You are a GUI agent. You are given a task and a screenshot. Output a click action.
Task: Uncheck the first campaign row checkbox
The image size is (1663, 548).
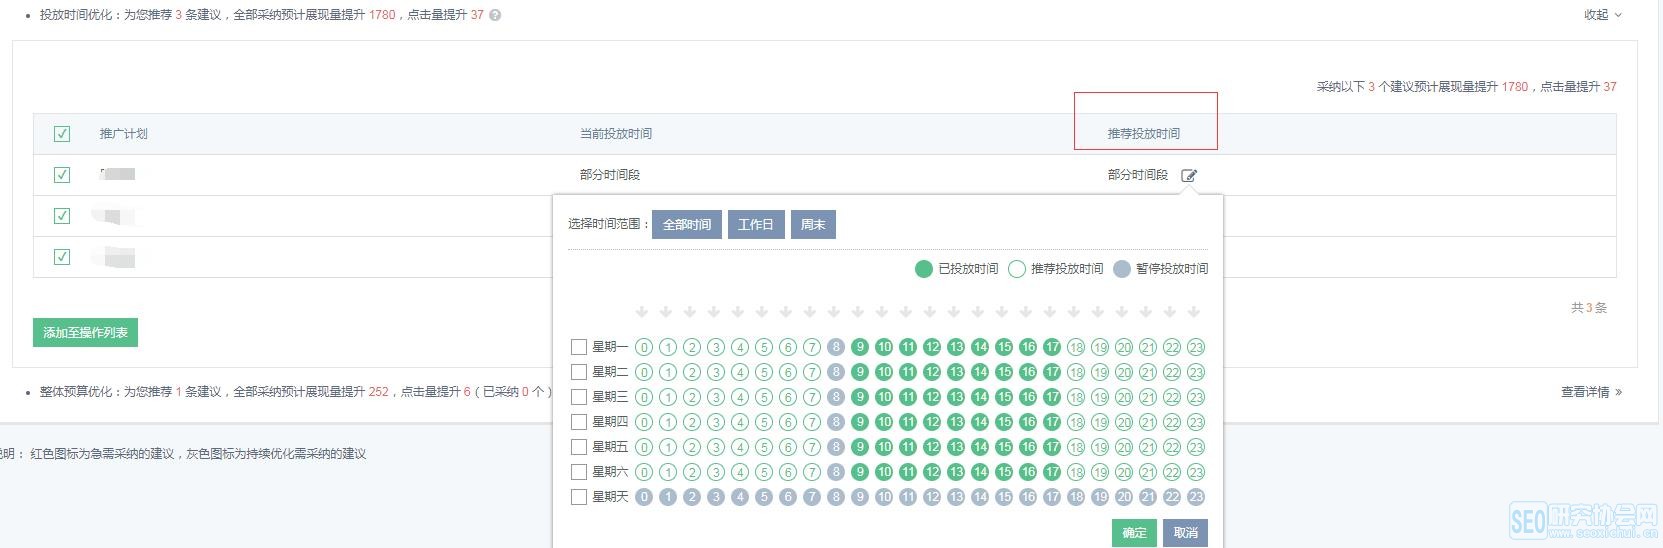click(62, 175)
